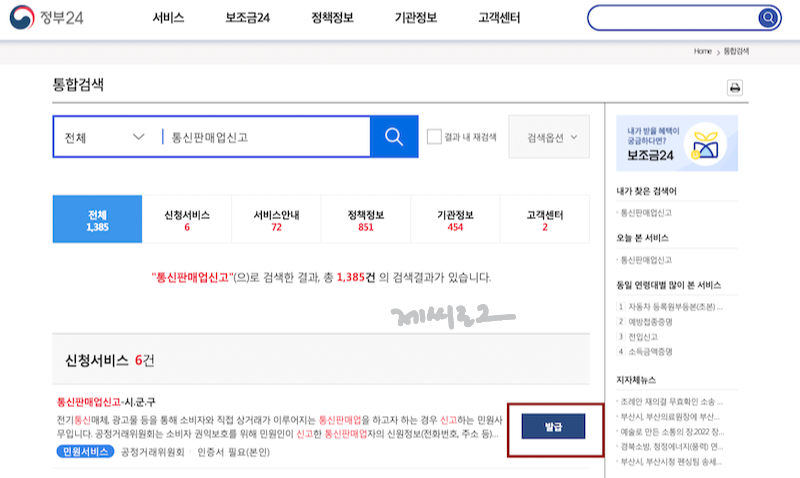Image resolution: width=800 pixels, height=478 pixels.
Task: Open news 경북소방, 청정에너지(풍력)
Action: 671,447
